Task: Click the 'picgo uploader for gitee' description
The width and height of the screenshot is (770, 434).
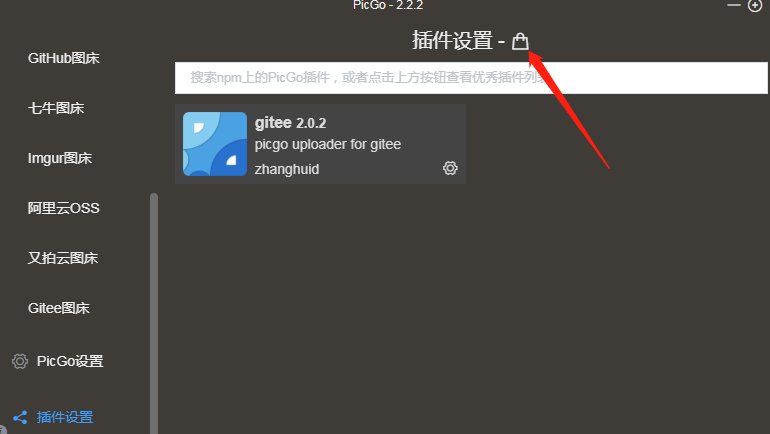Action: click(328, 144)
